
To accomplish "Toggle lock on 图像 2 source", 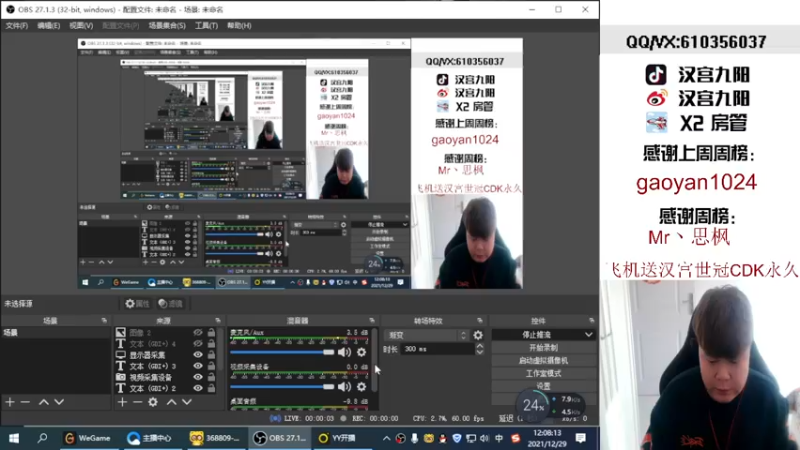I will point(211,332).
